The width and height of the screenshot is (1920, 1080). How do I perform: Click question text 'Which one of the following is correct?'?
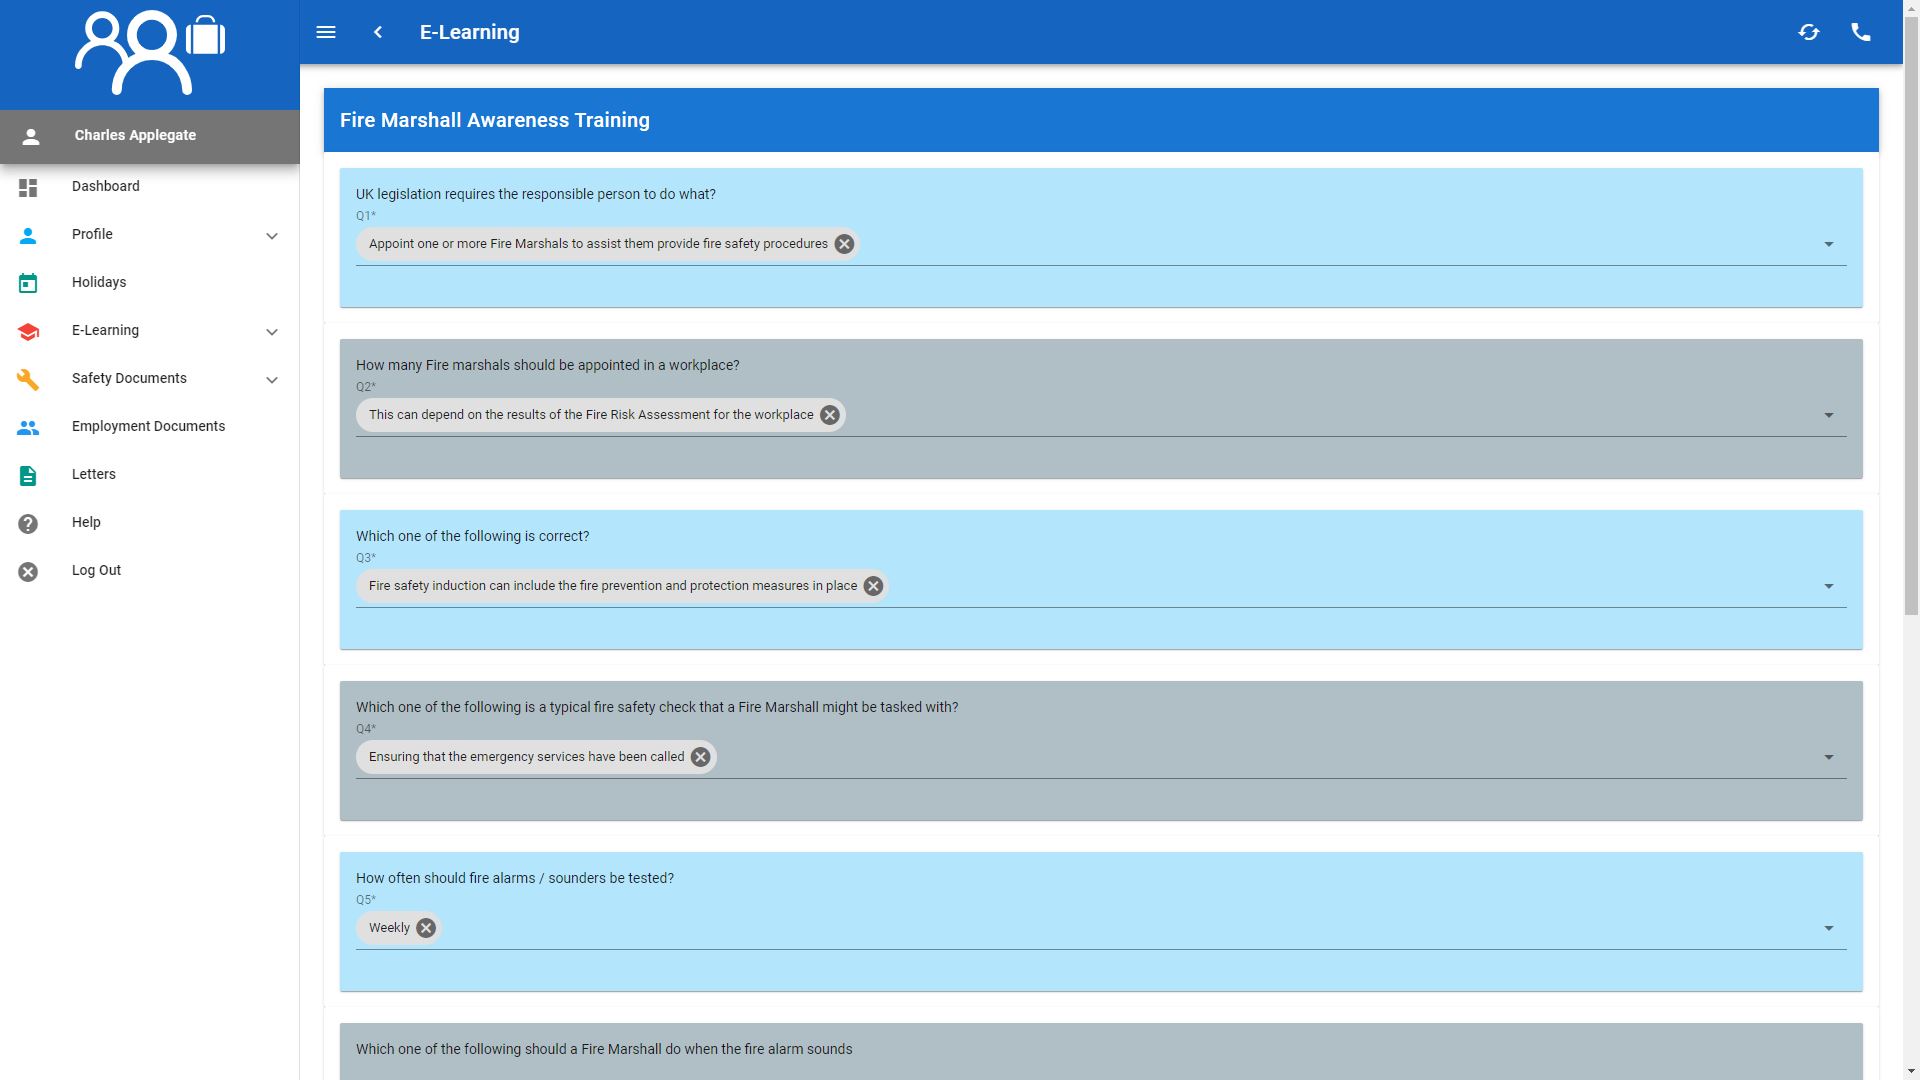pos(472,536)
